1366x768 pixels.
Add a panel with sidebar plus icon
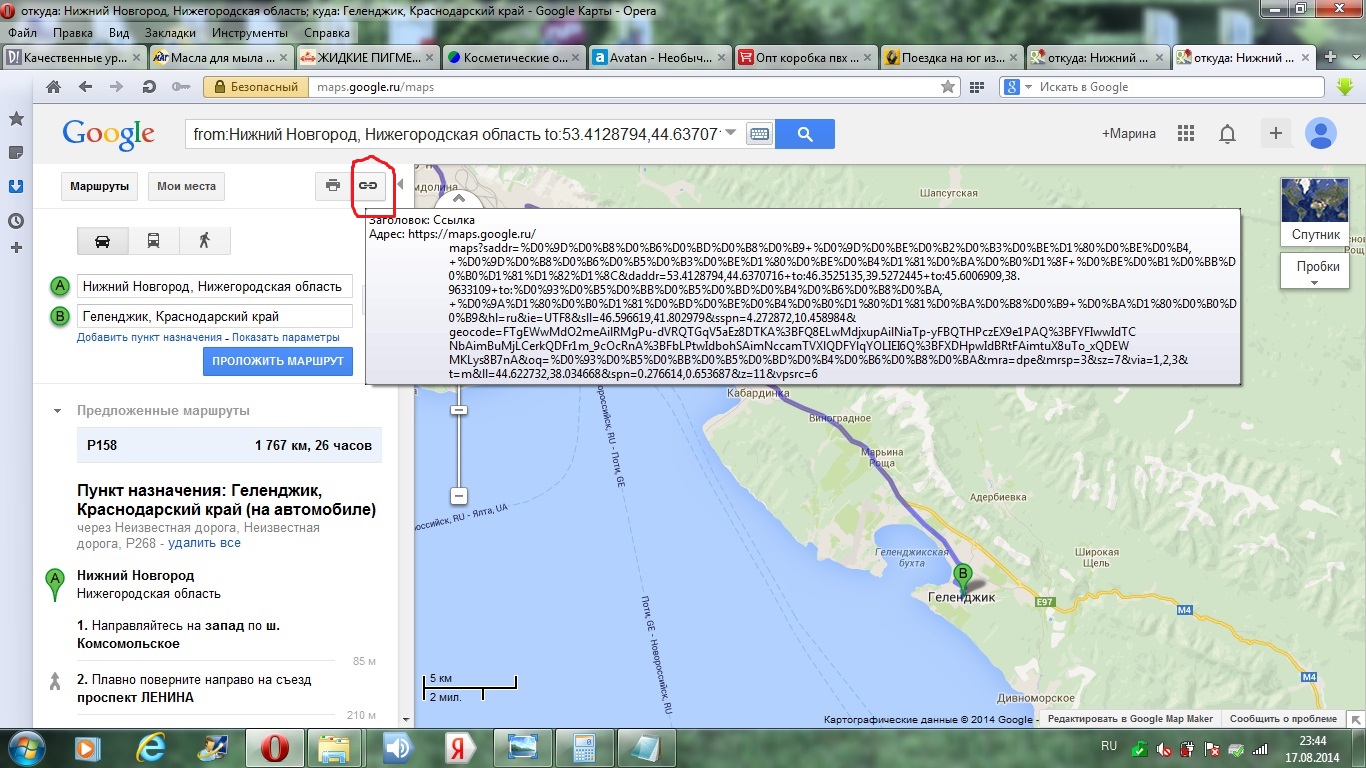tap(16, 247)
